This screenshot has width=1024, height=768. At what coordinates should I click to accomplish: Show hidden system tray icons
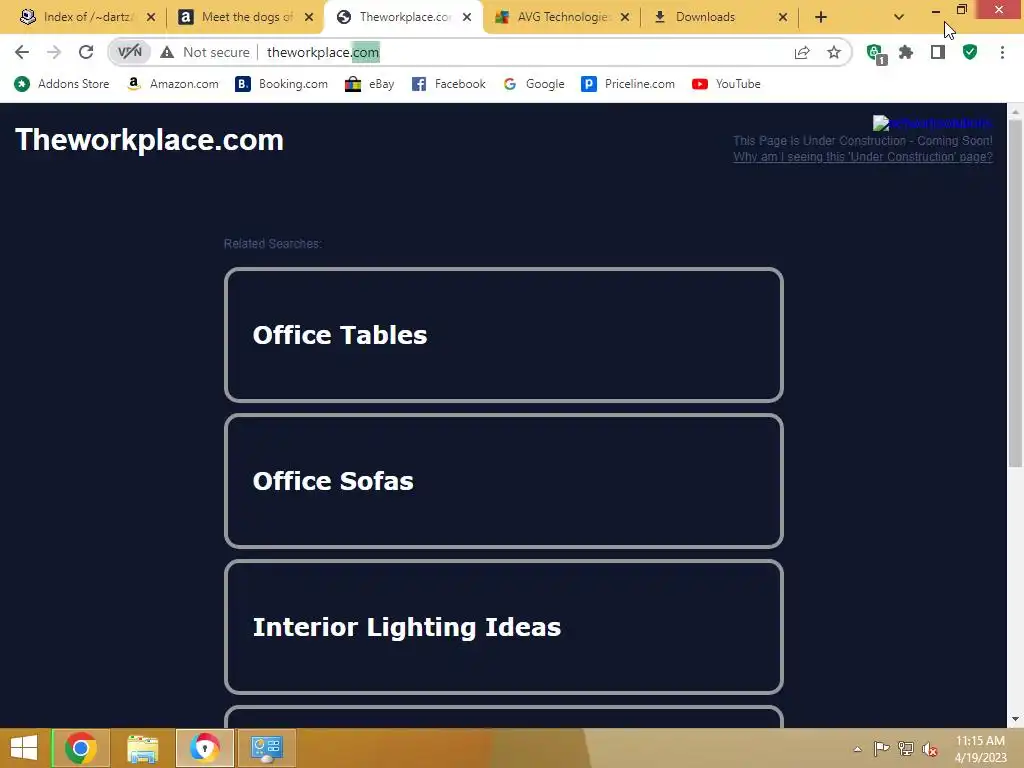tap(857, 749)
